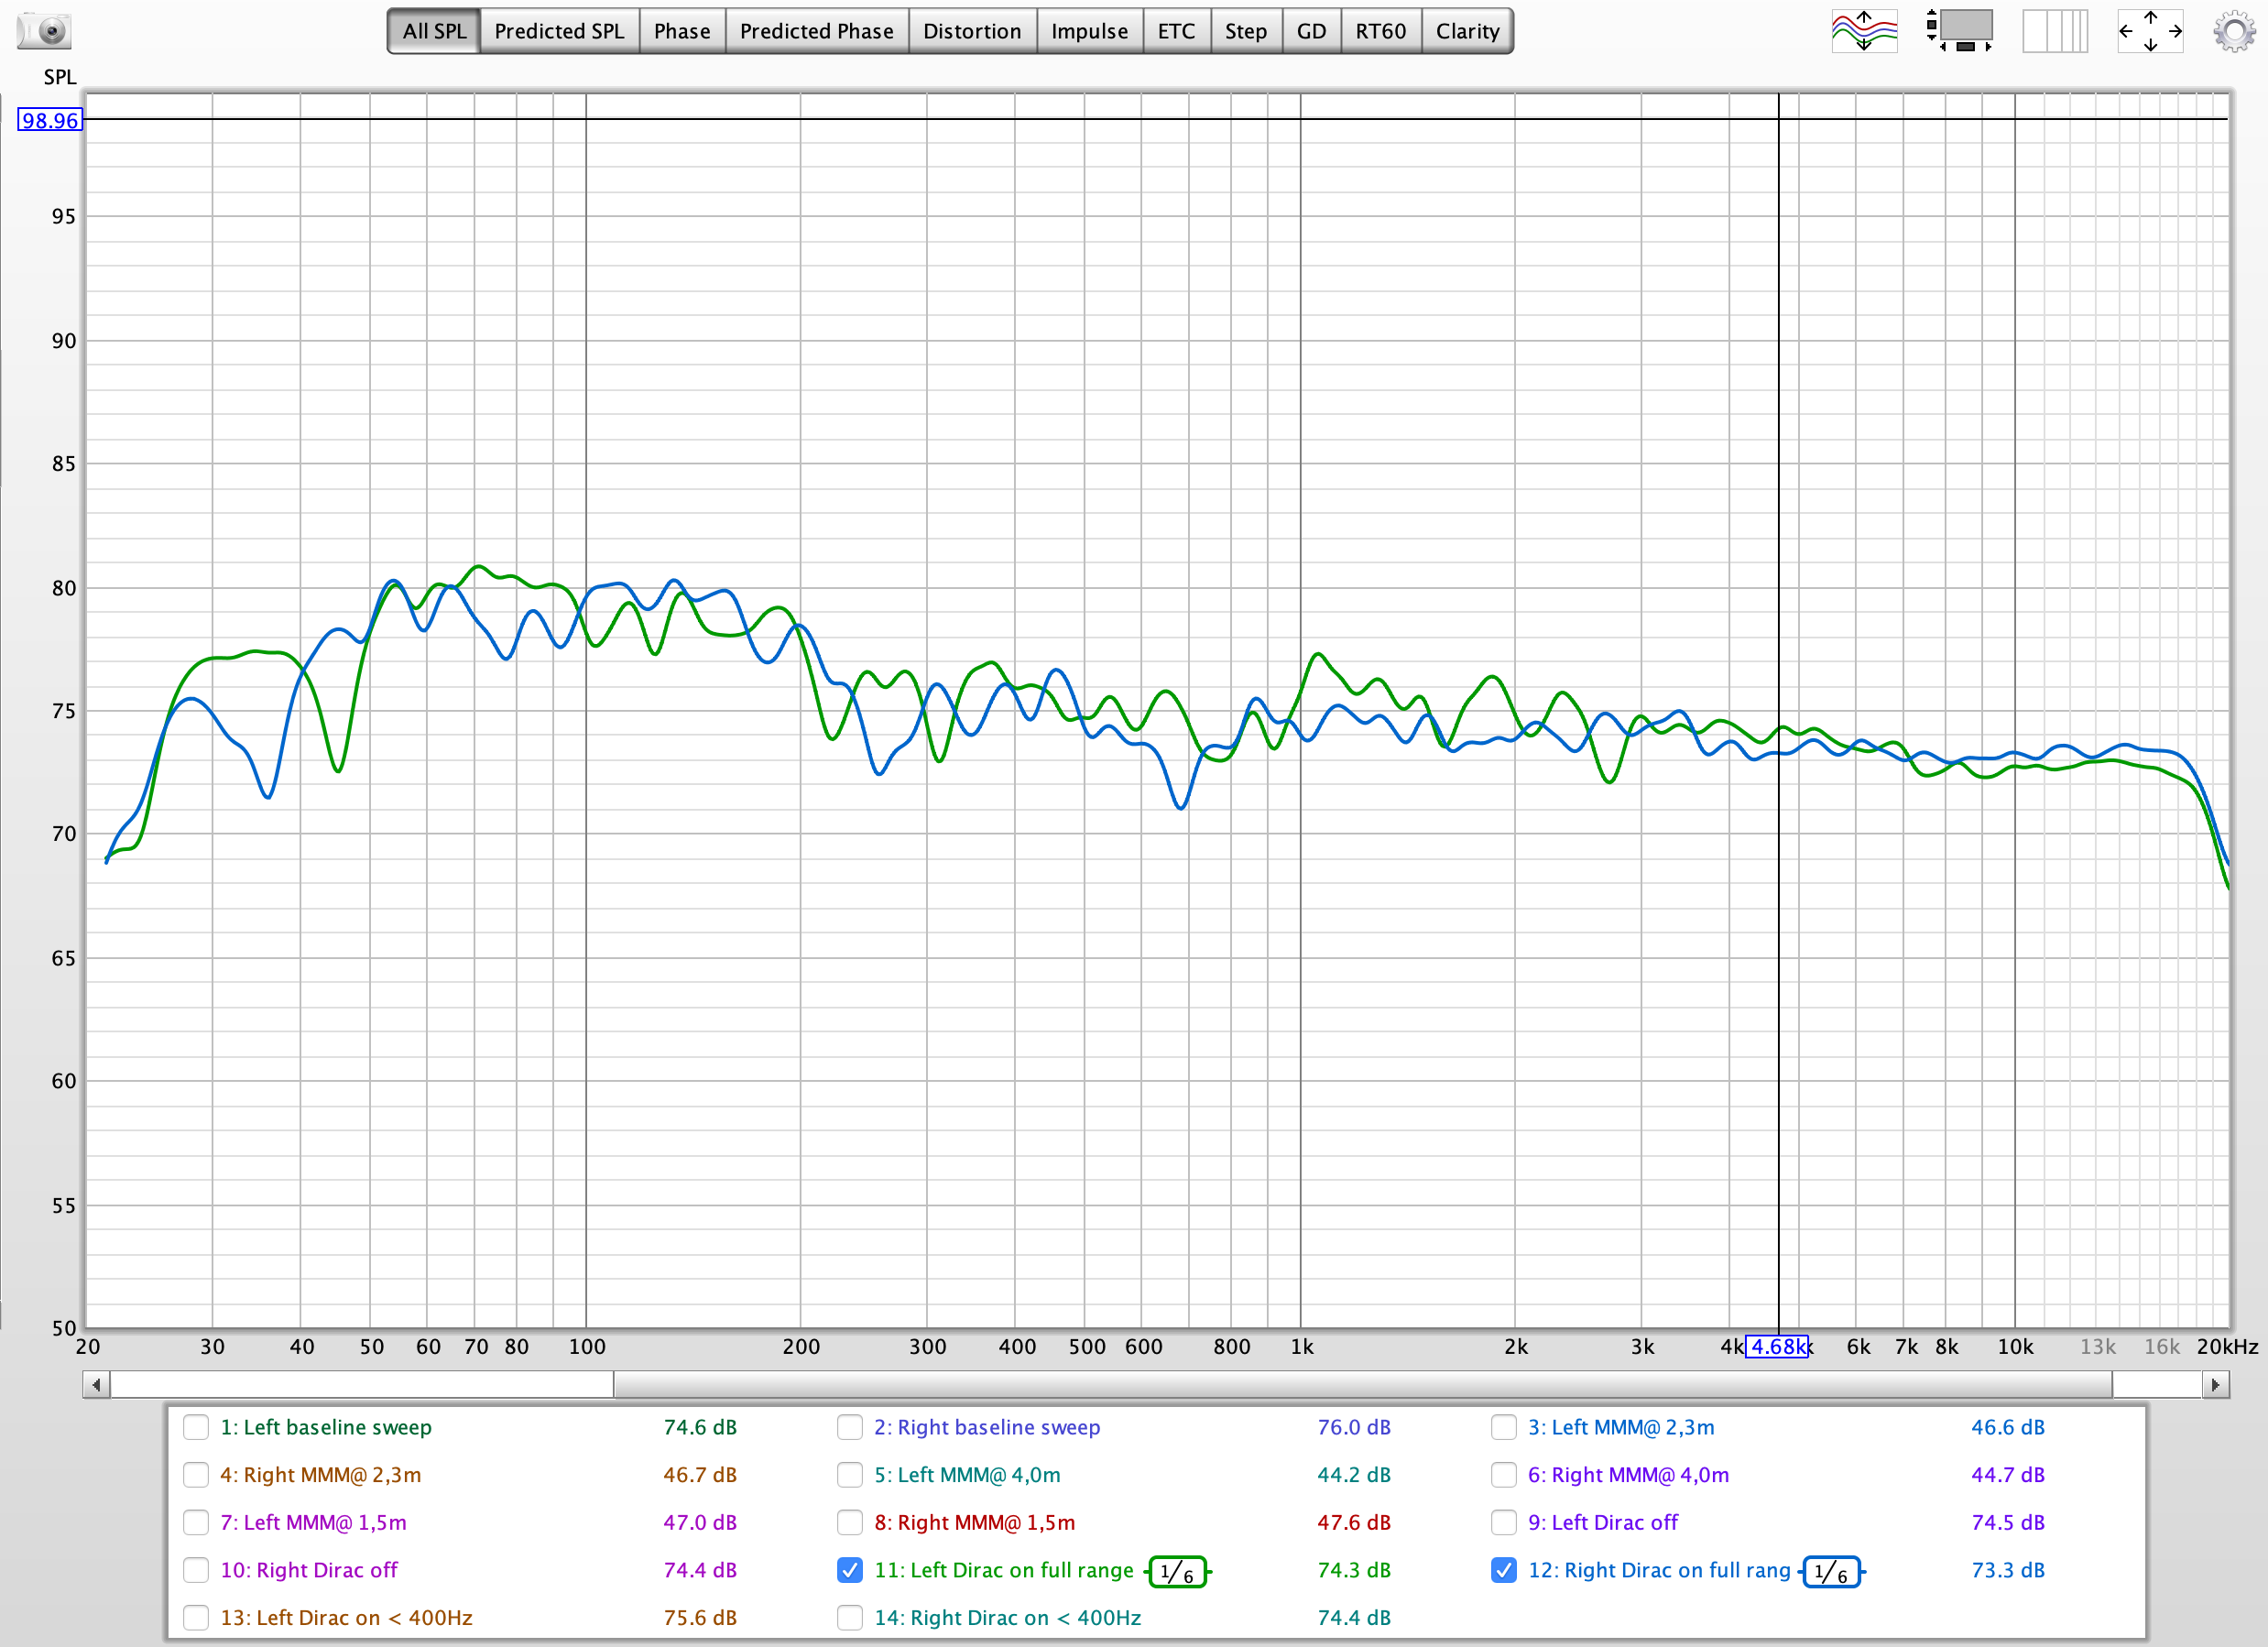Show the Right Dirac off trace

[x=196, y=1570]
